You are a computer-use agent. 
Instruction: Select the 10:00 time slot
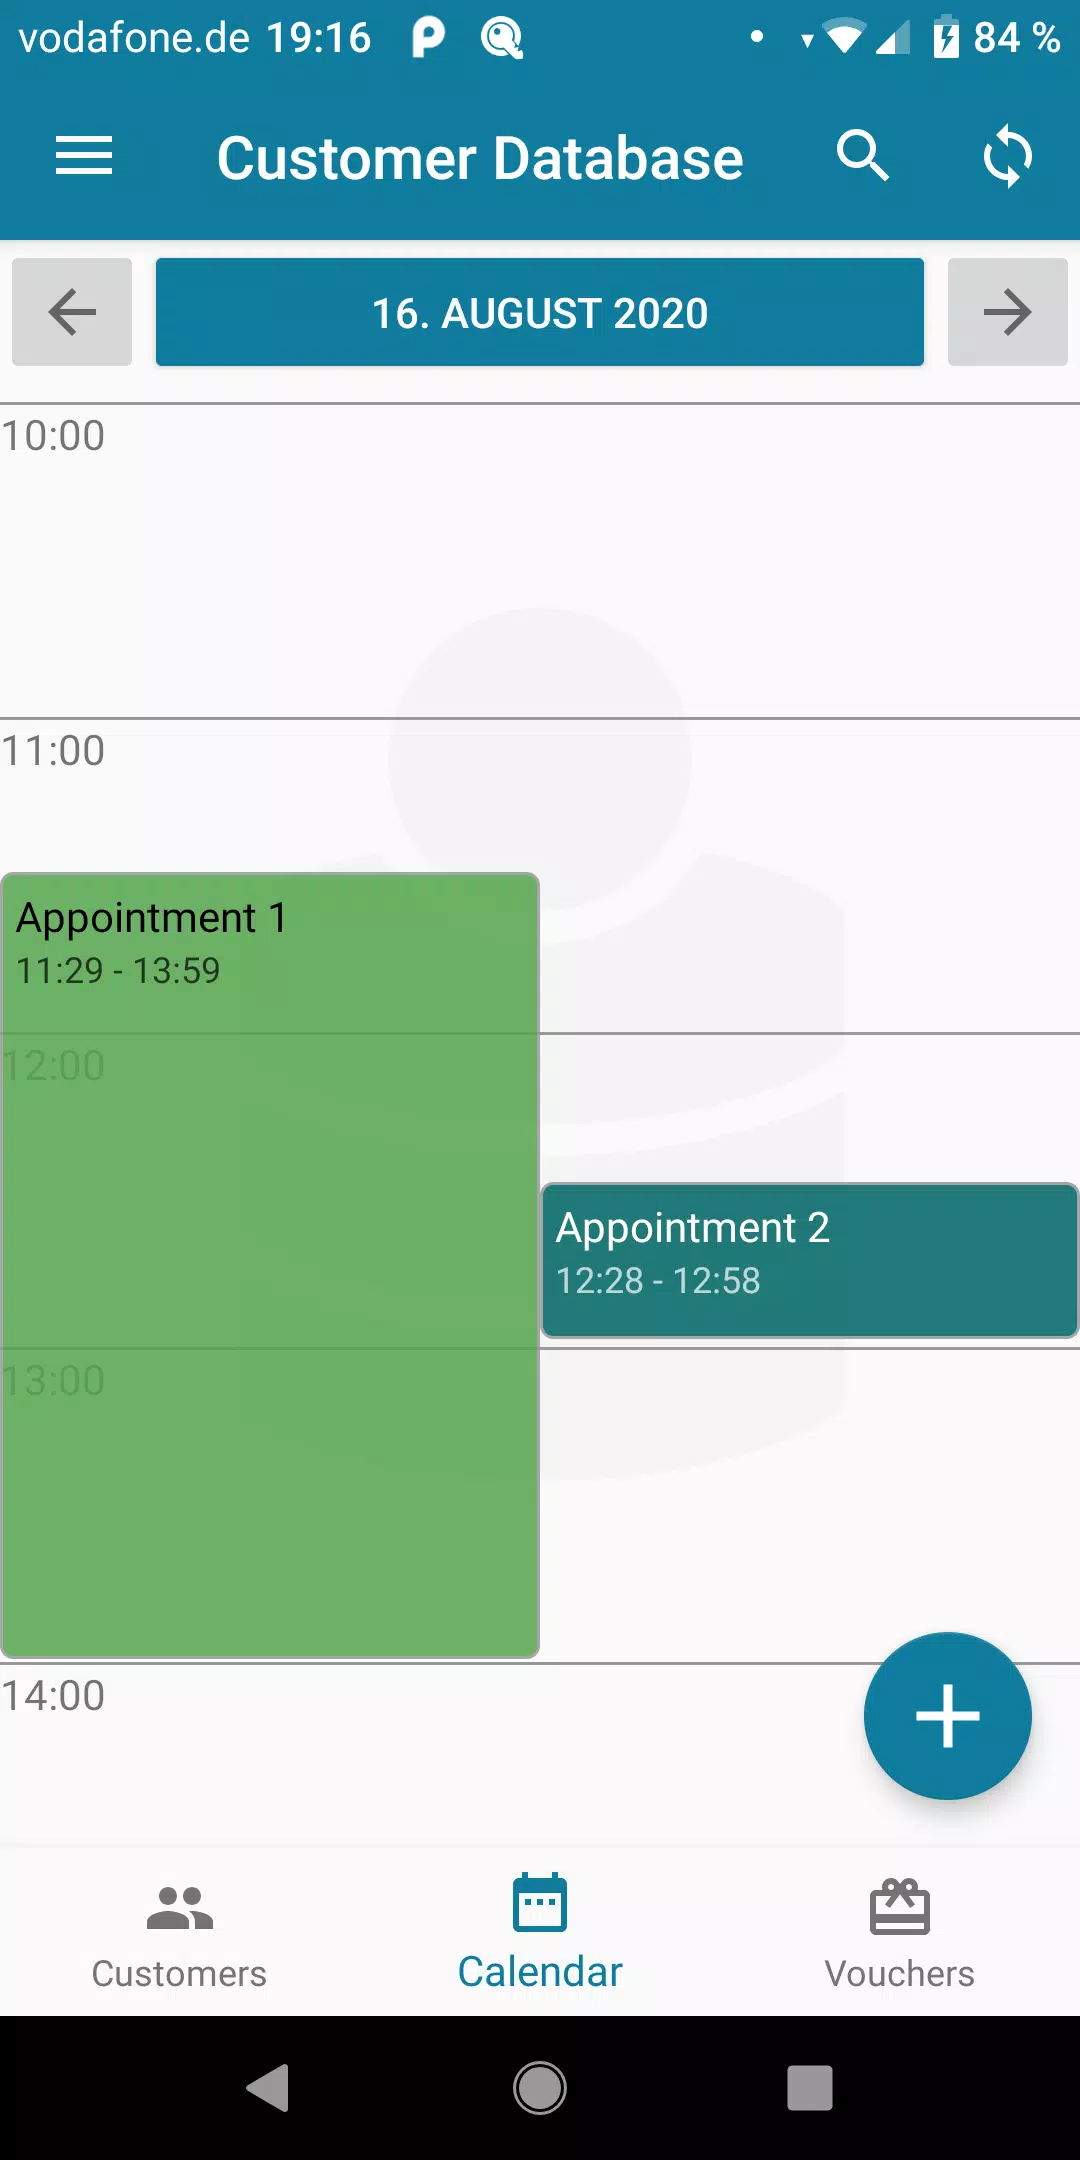coord(540,561)
